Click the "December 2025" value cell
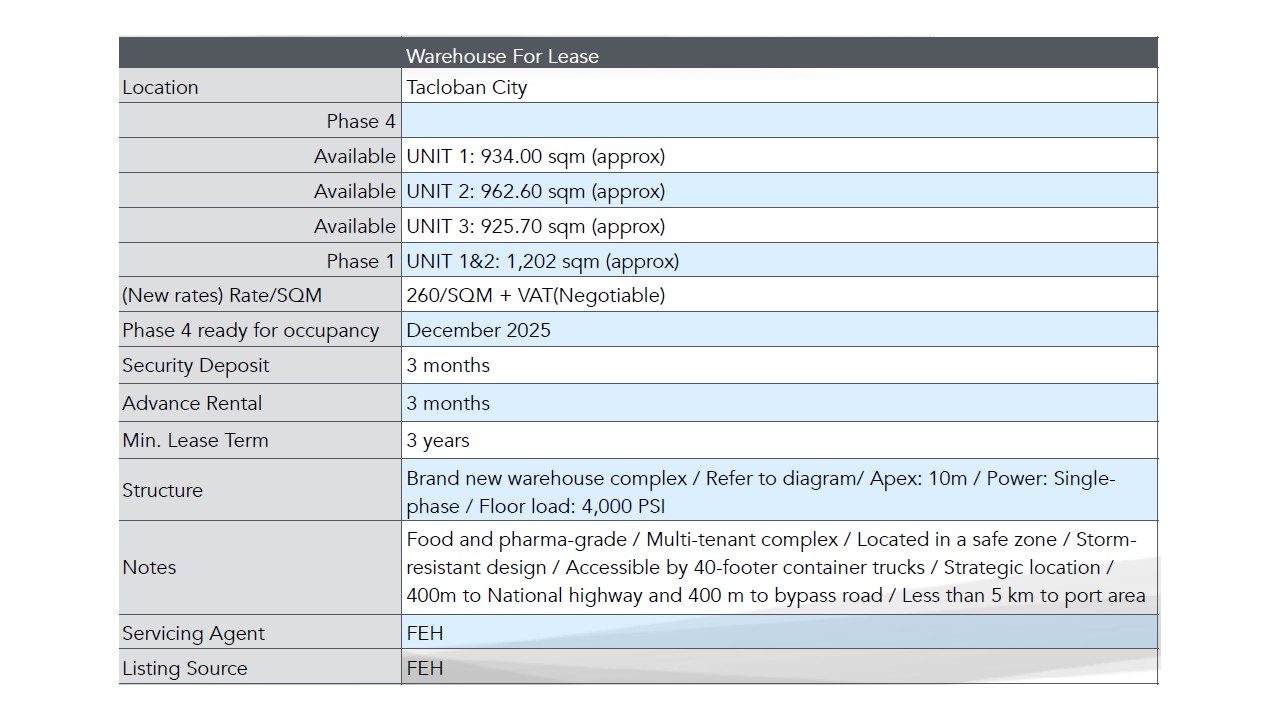This screenshot has height=720, width=1280. pos(478,330)
